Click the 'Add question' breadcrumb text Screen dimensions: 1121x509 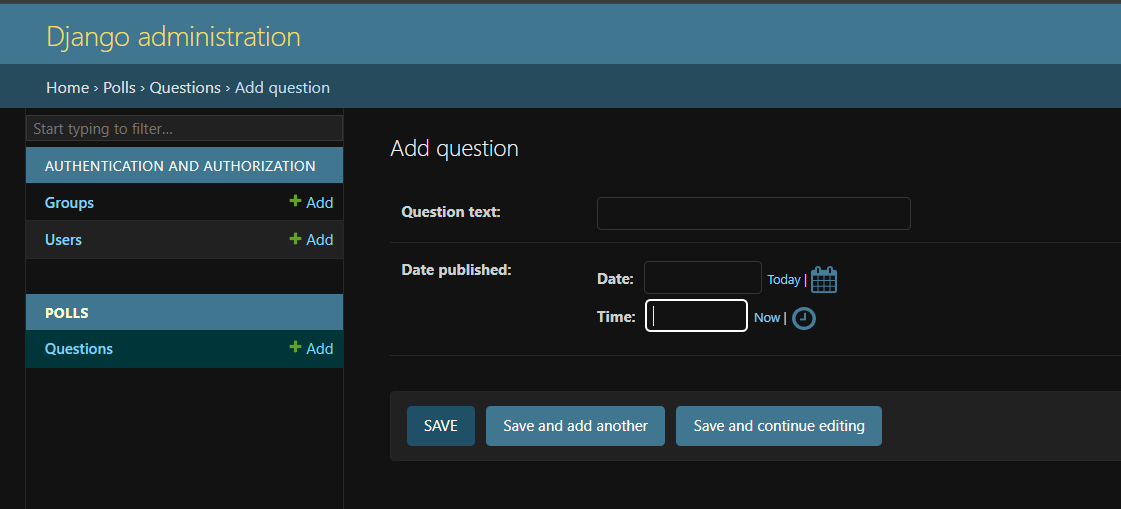(282, 87)
